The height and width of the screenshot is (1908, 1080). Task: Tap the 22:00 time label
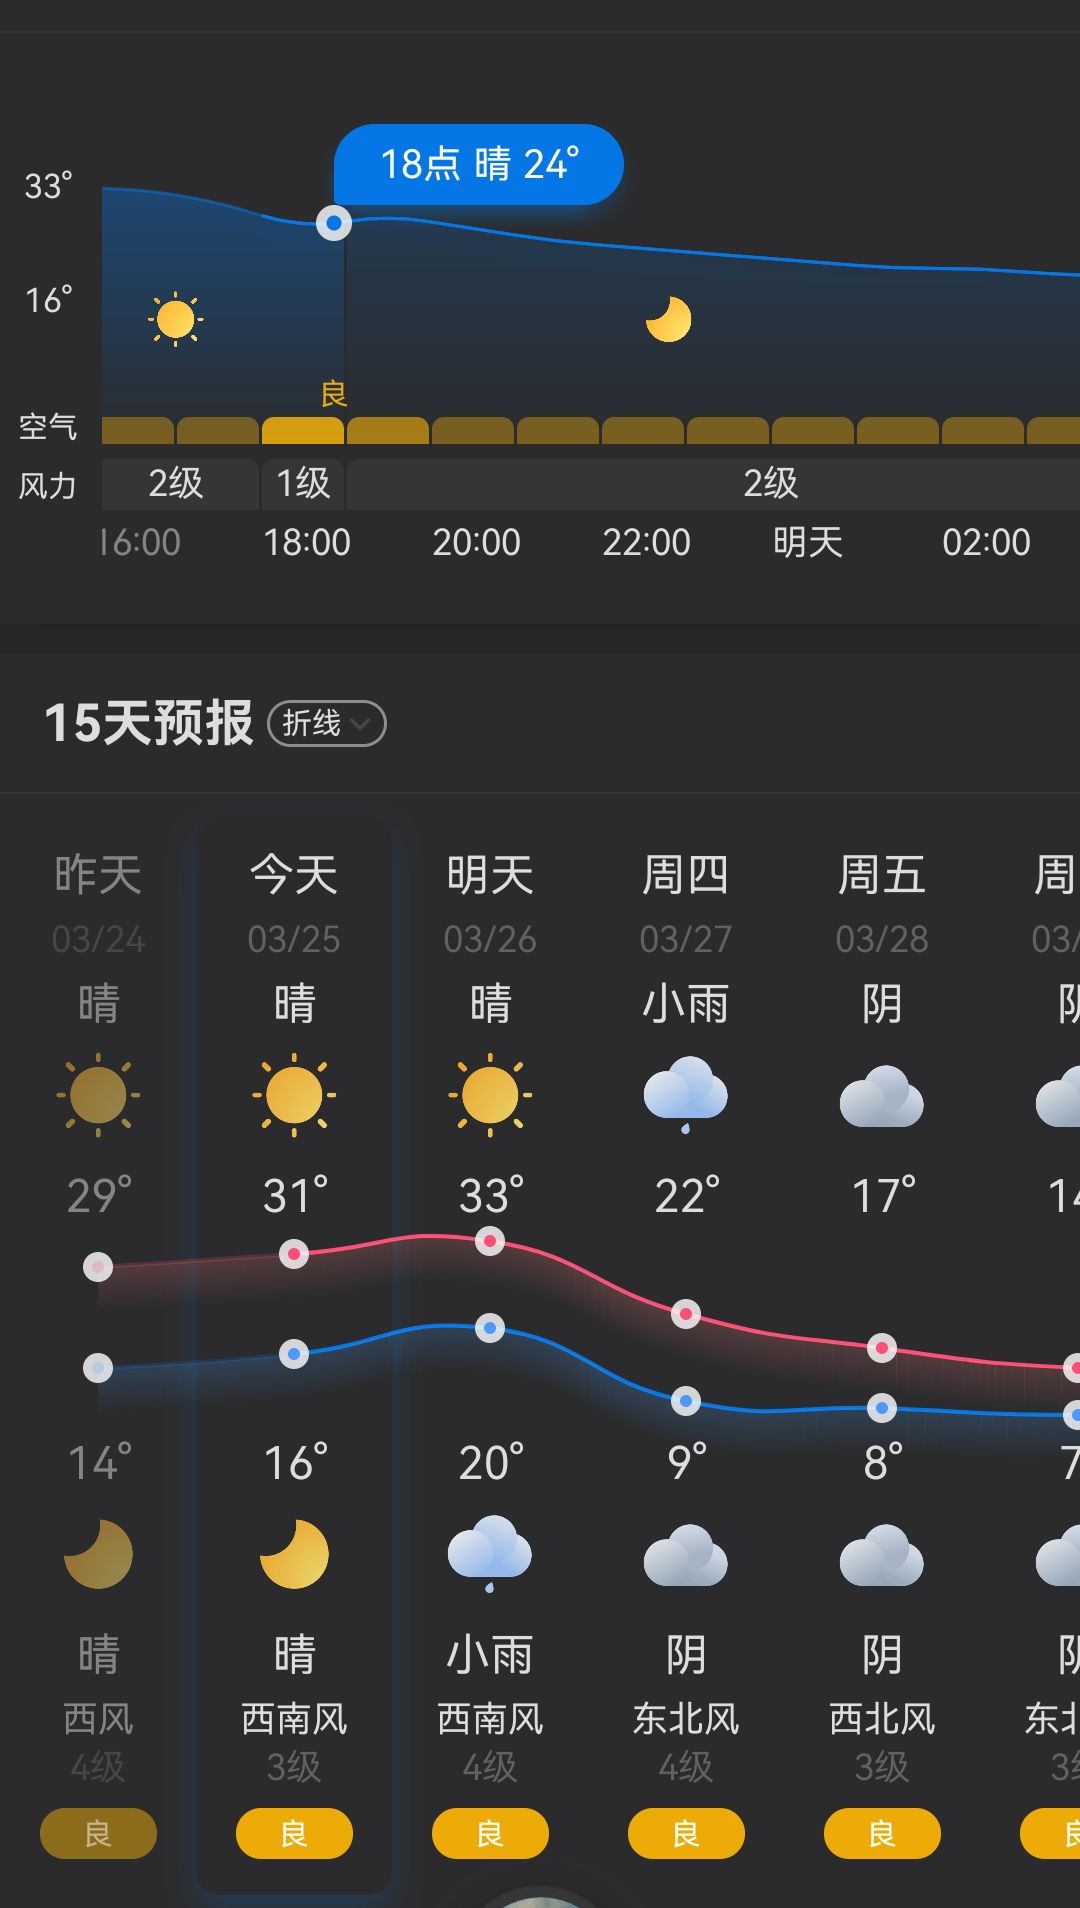pos(646,542)
